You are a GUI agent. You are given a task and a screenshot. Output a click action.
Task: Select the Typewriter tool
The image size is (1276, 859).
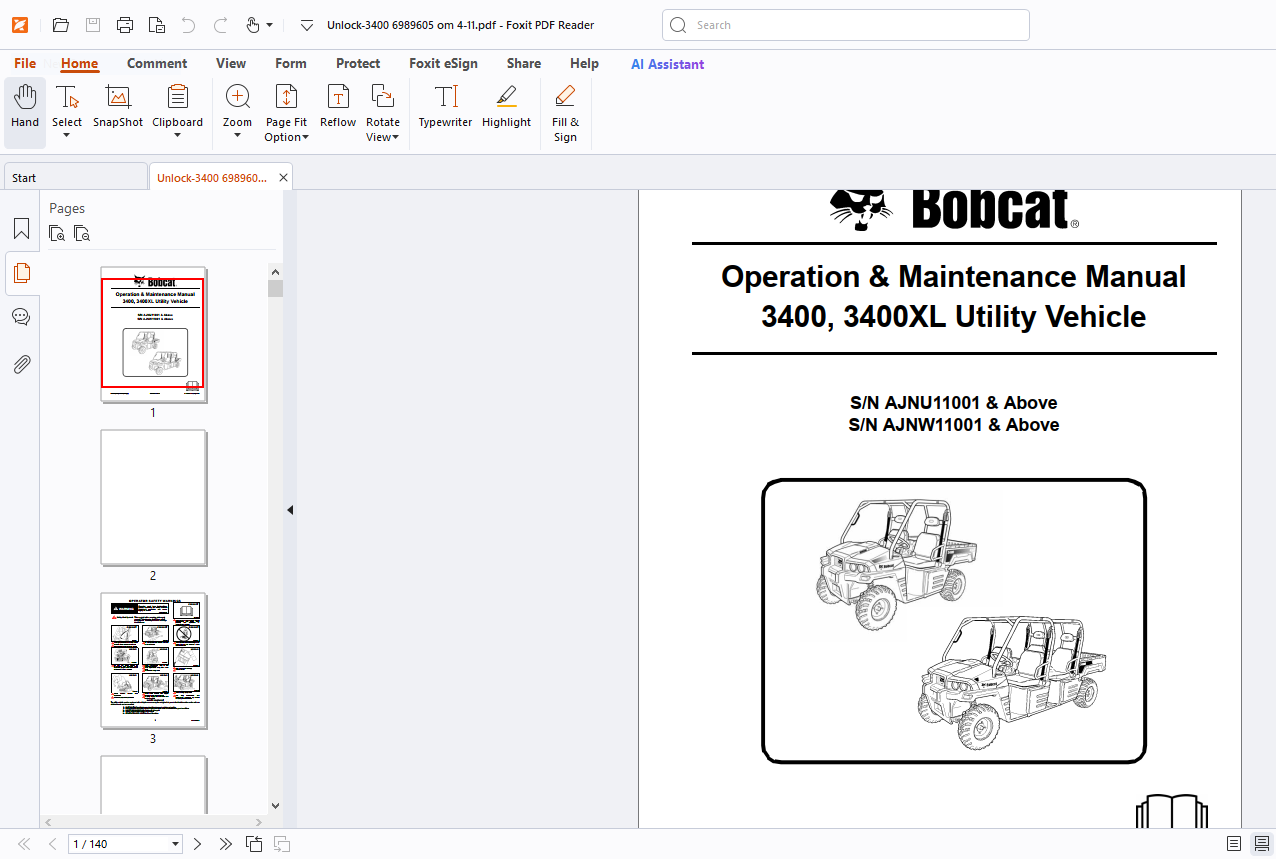(x=445, y=108)
